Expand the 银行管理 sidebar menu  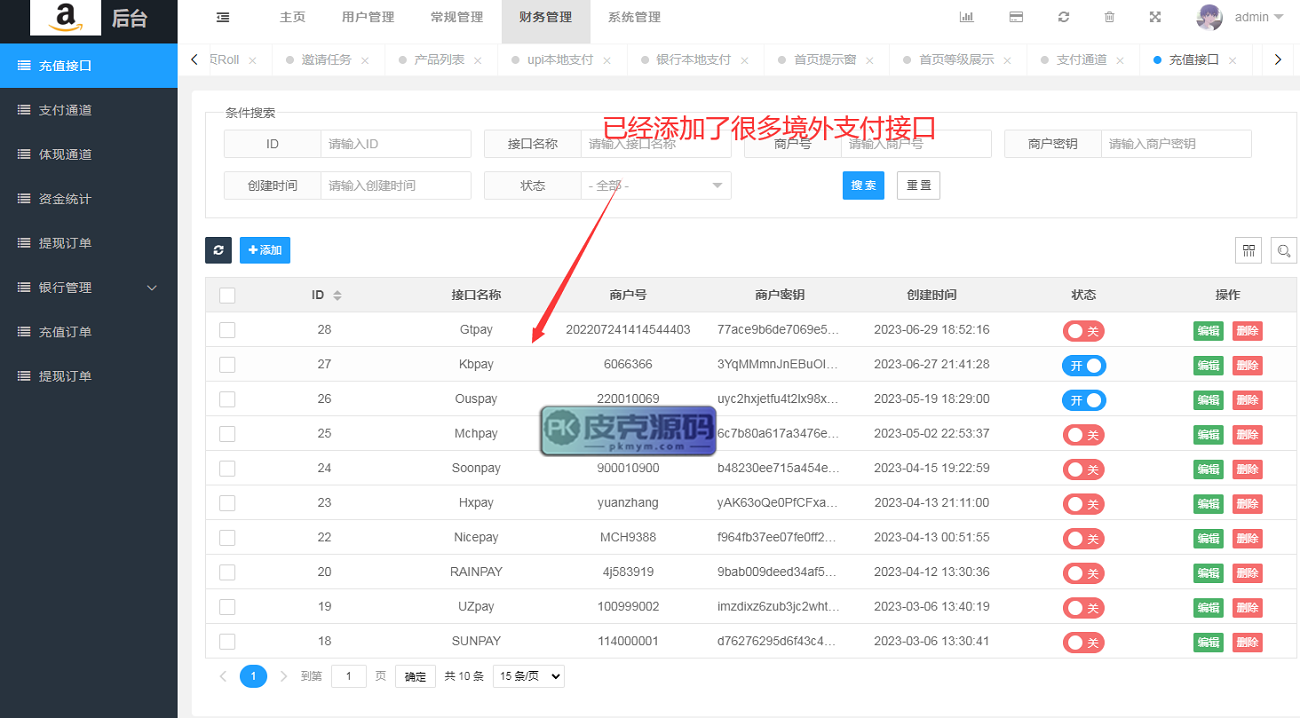(89, 288)
